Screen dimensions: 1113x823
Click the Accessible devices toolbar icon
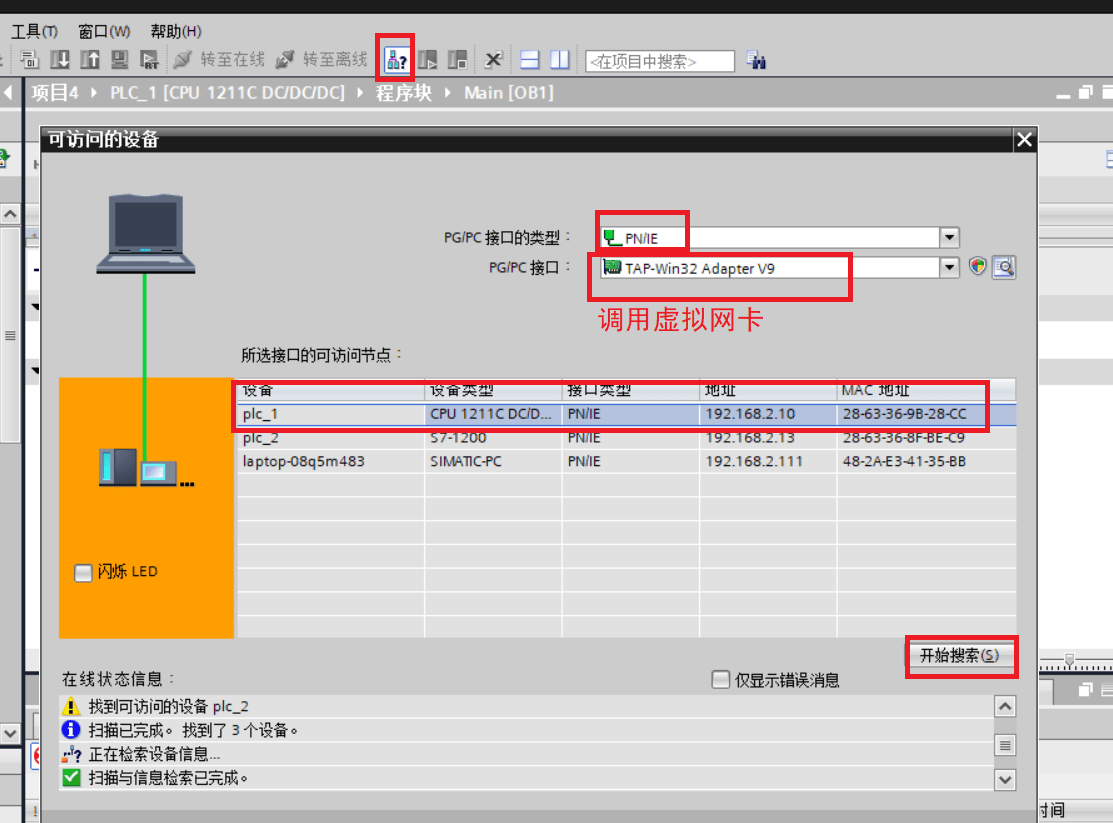coord(395,59)
